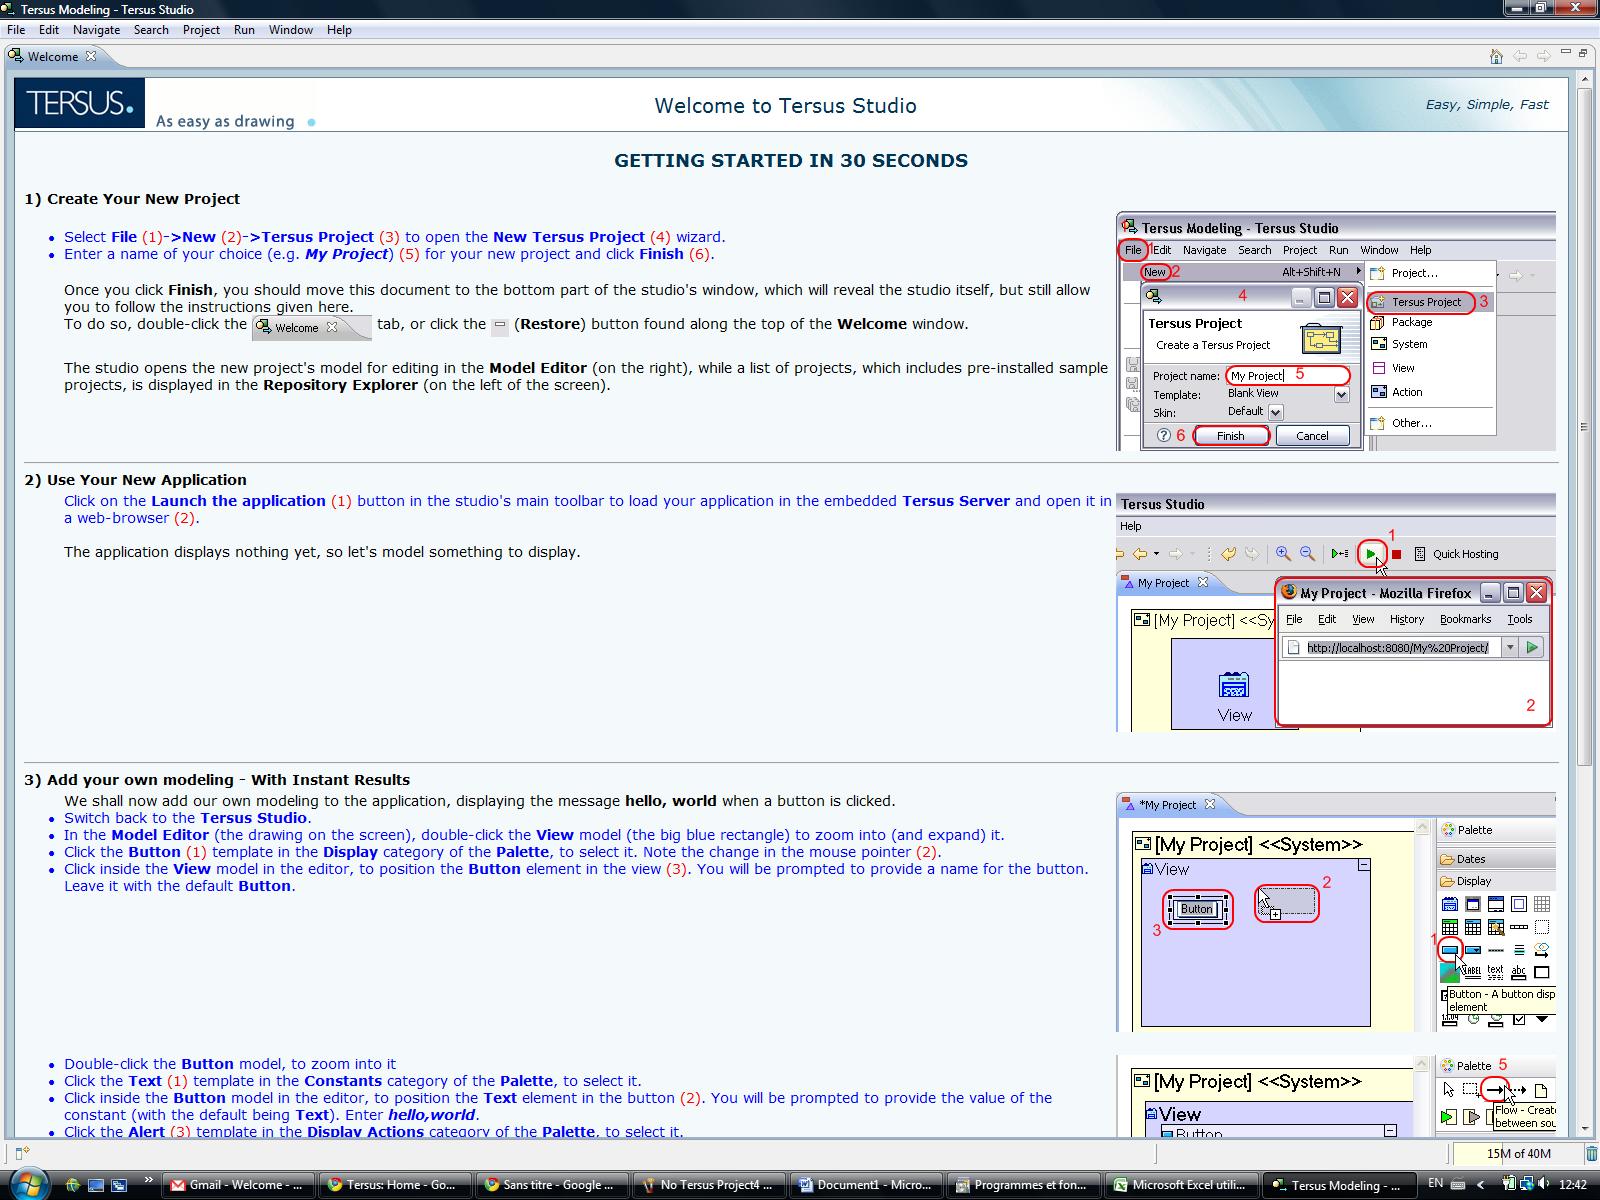Screen dimensions: 1600x1200
Task: Click the welcome Home icon
Action: [x=1496, y=56]
